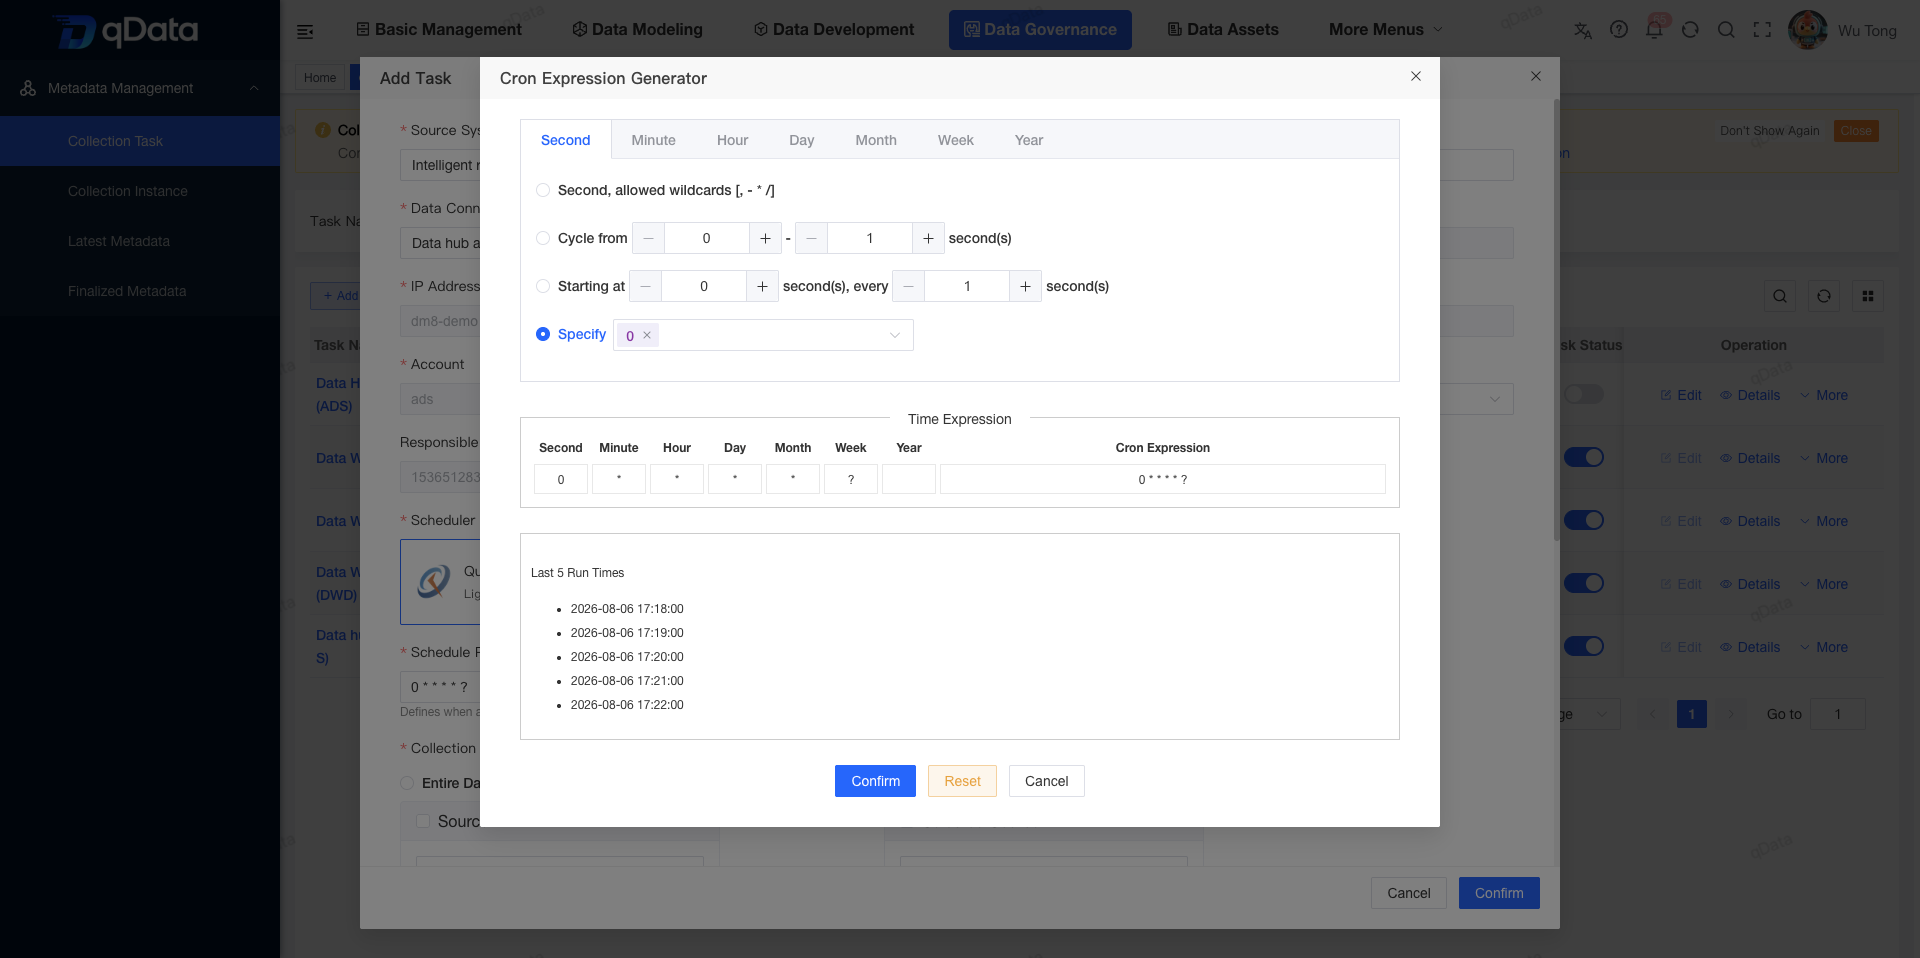Open the Data Modeling menu
Viewport: 1920px width, 958px height.
pos(637,30)
